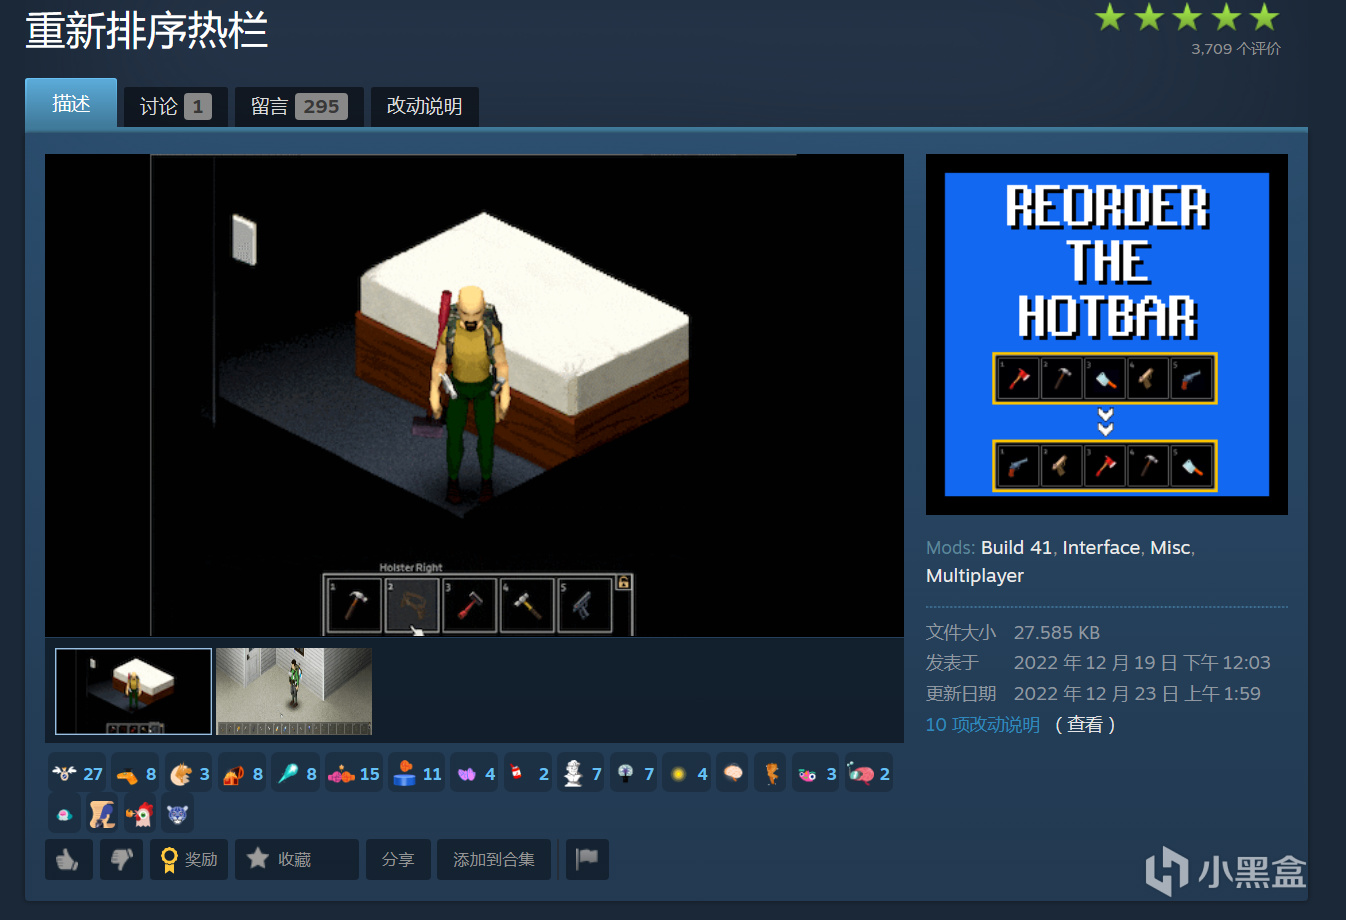The image size is (1346, 920).
Task: Click the white bust statue award
Action: pyautogui.click(x=581, y=773)
